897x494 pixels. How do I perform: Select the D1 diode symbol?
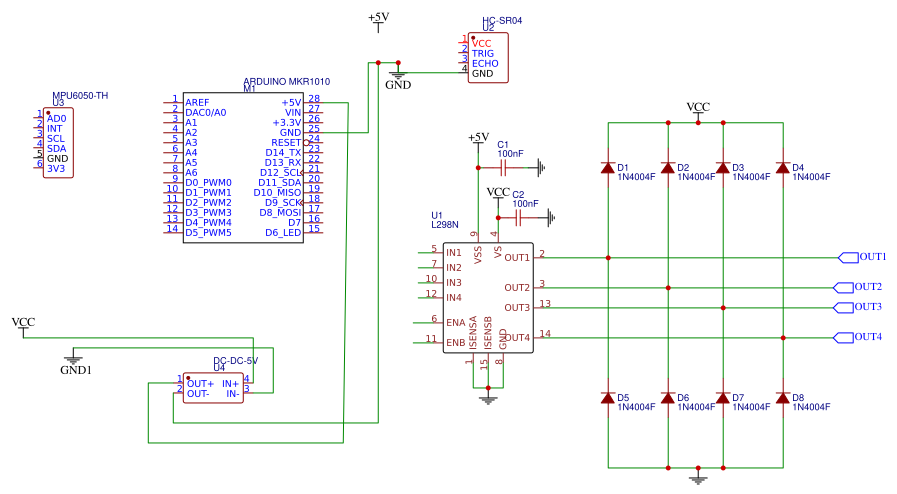click(608, 168)
